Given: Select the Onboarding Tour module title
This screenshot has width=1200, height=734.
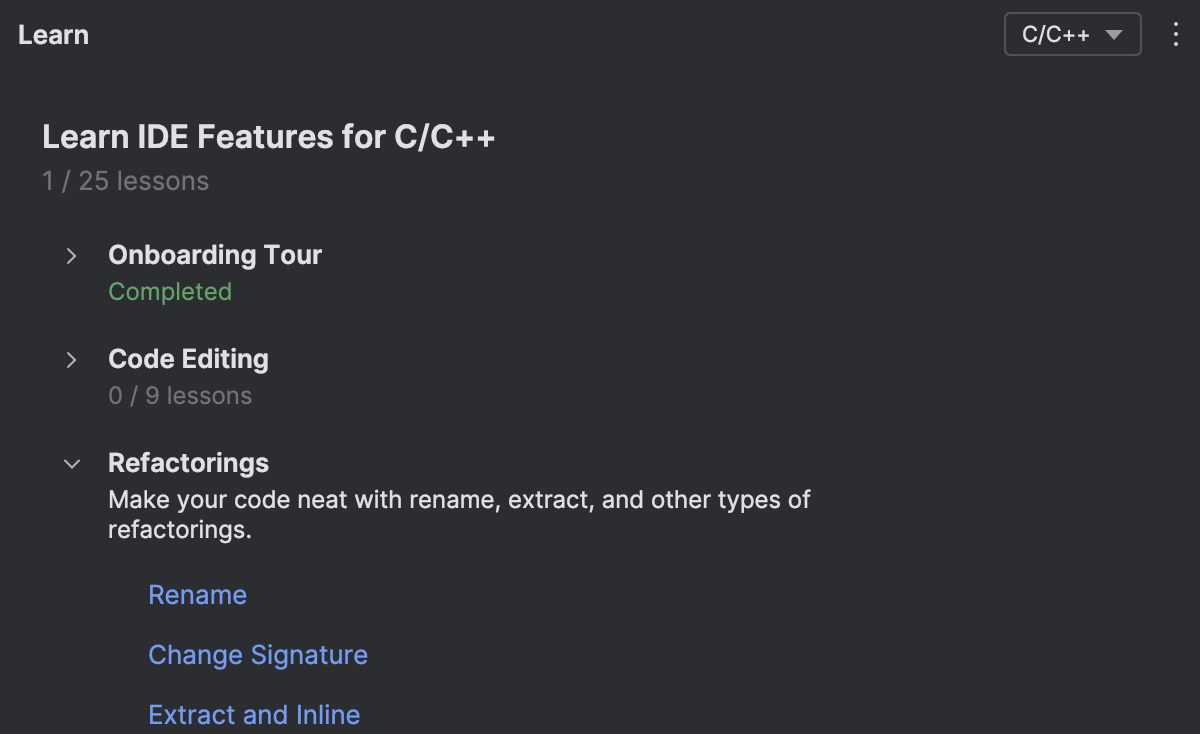Looking at the screenshot, I should 215,255.
